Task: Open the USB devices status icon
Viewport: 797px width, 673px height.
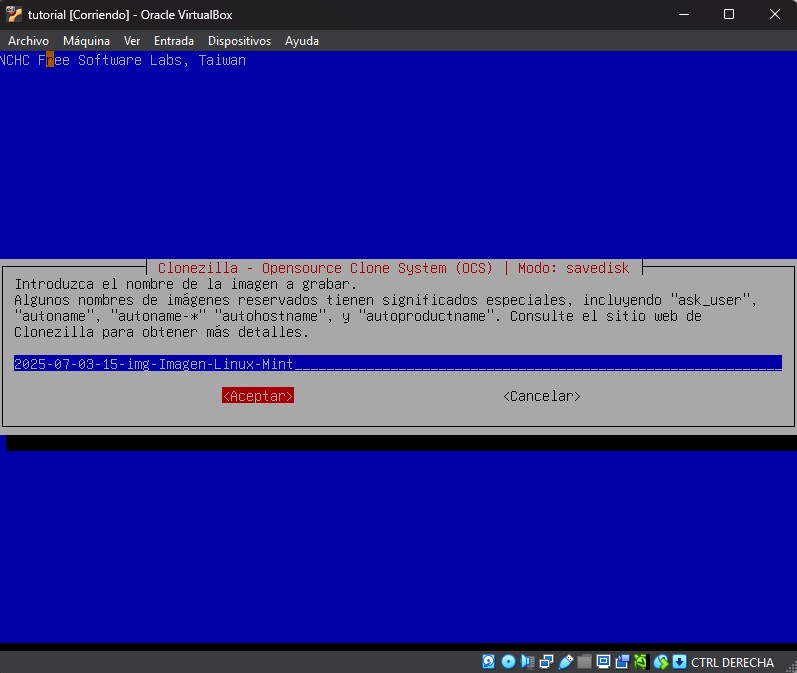Action: [x=566, y=661]
